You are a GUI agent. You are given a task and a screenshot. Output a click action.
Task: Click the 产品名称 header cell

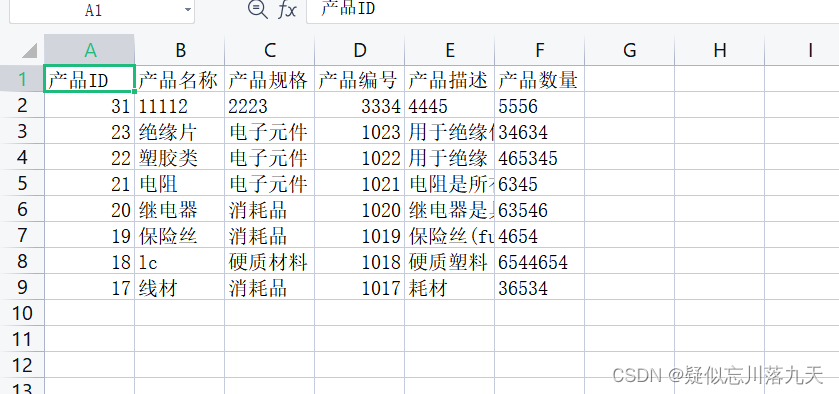click(180, 79)
